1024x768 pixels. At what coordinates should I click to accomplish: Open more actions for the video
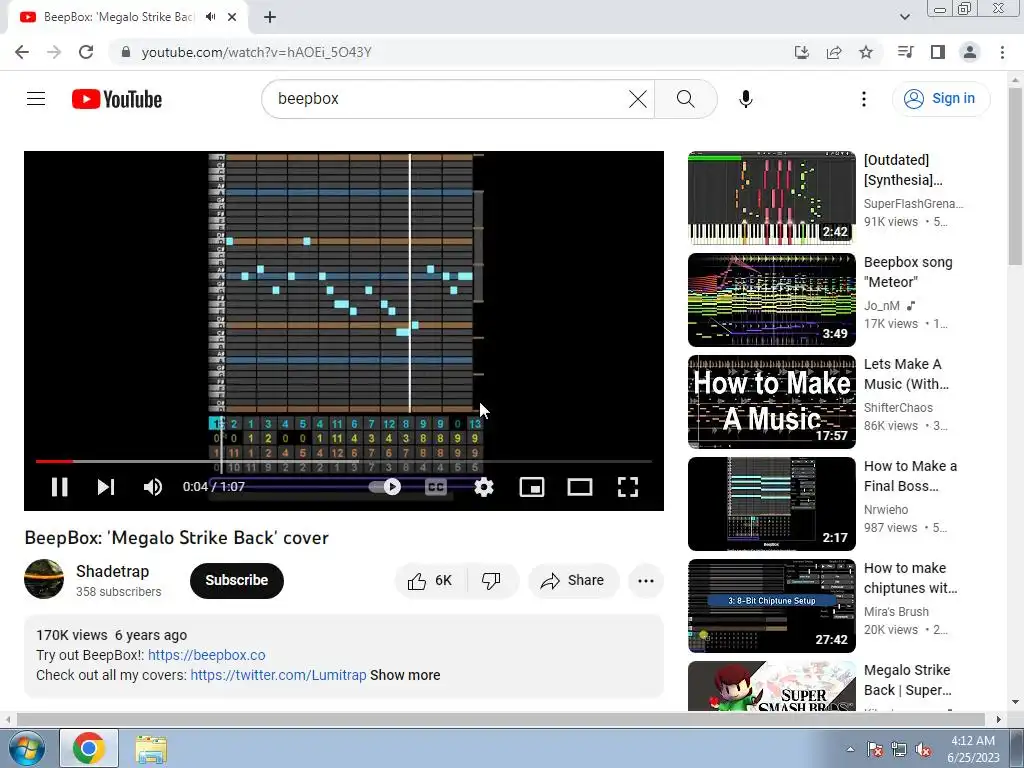pyautogui.click(x=646, y=581)
